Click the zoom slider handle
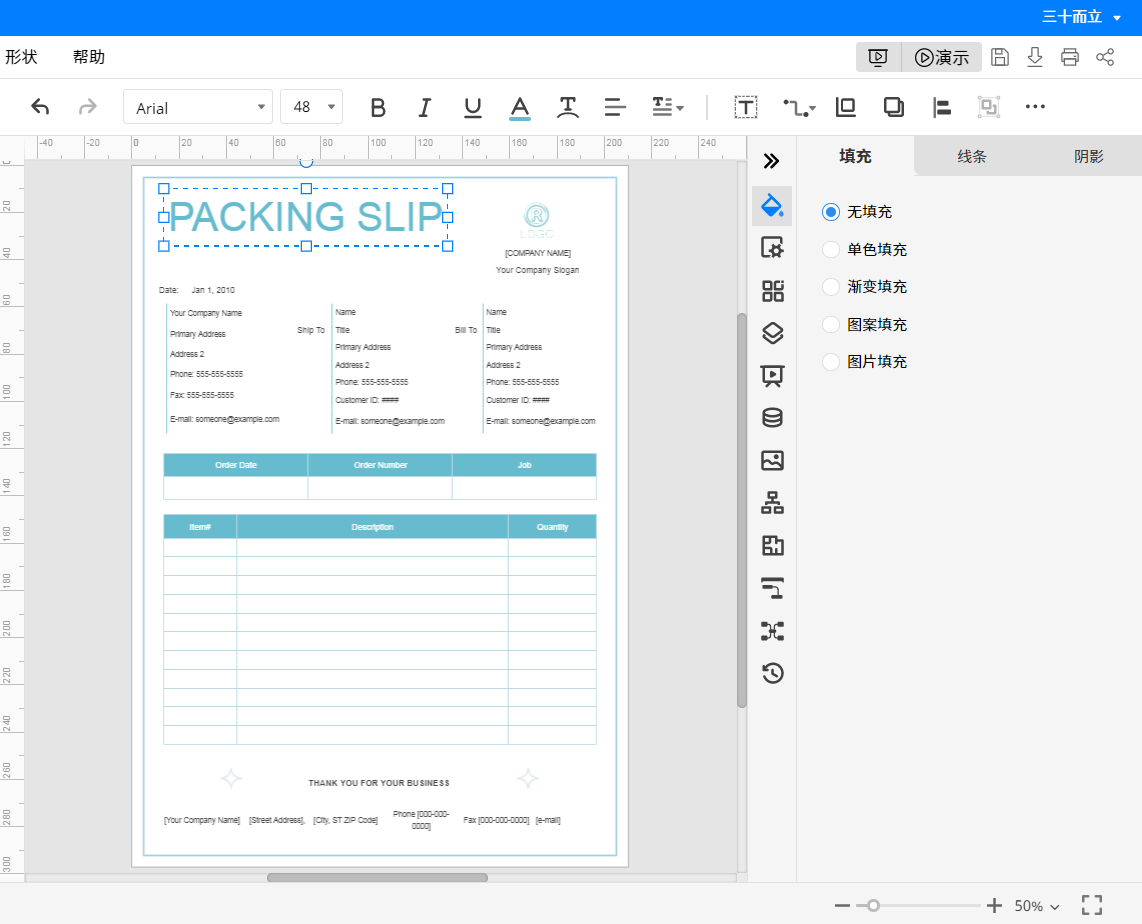1142x924 pixels. pos(873,906)
